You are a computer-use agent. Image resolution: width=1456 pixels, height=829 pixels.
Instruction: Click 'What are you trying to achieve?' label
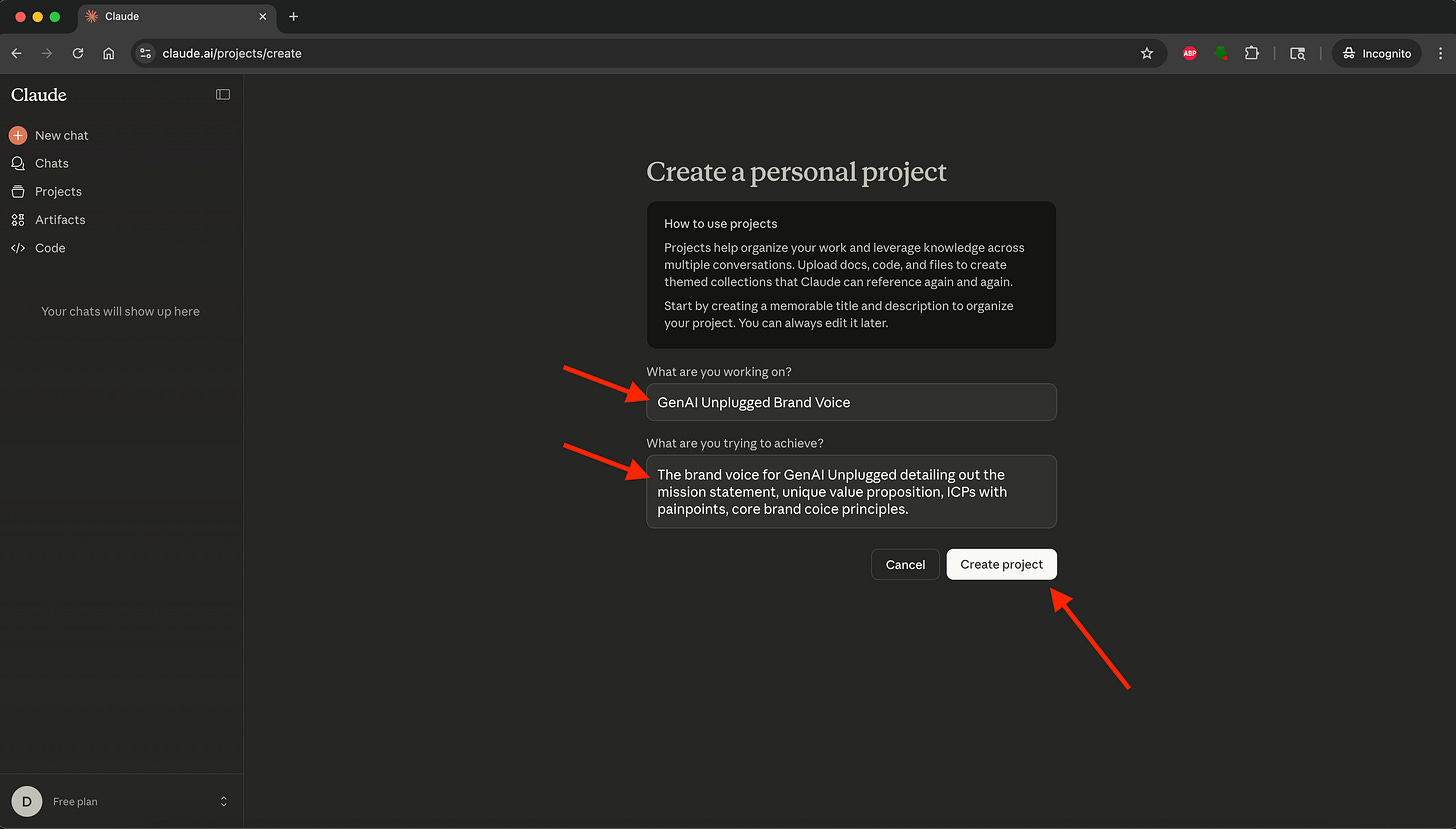[735, 443]
